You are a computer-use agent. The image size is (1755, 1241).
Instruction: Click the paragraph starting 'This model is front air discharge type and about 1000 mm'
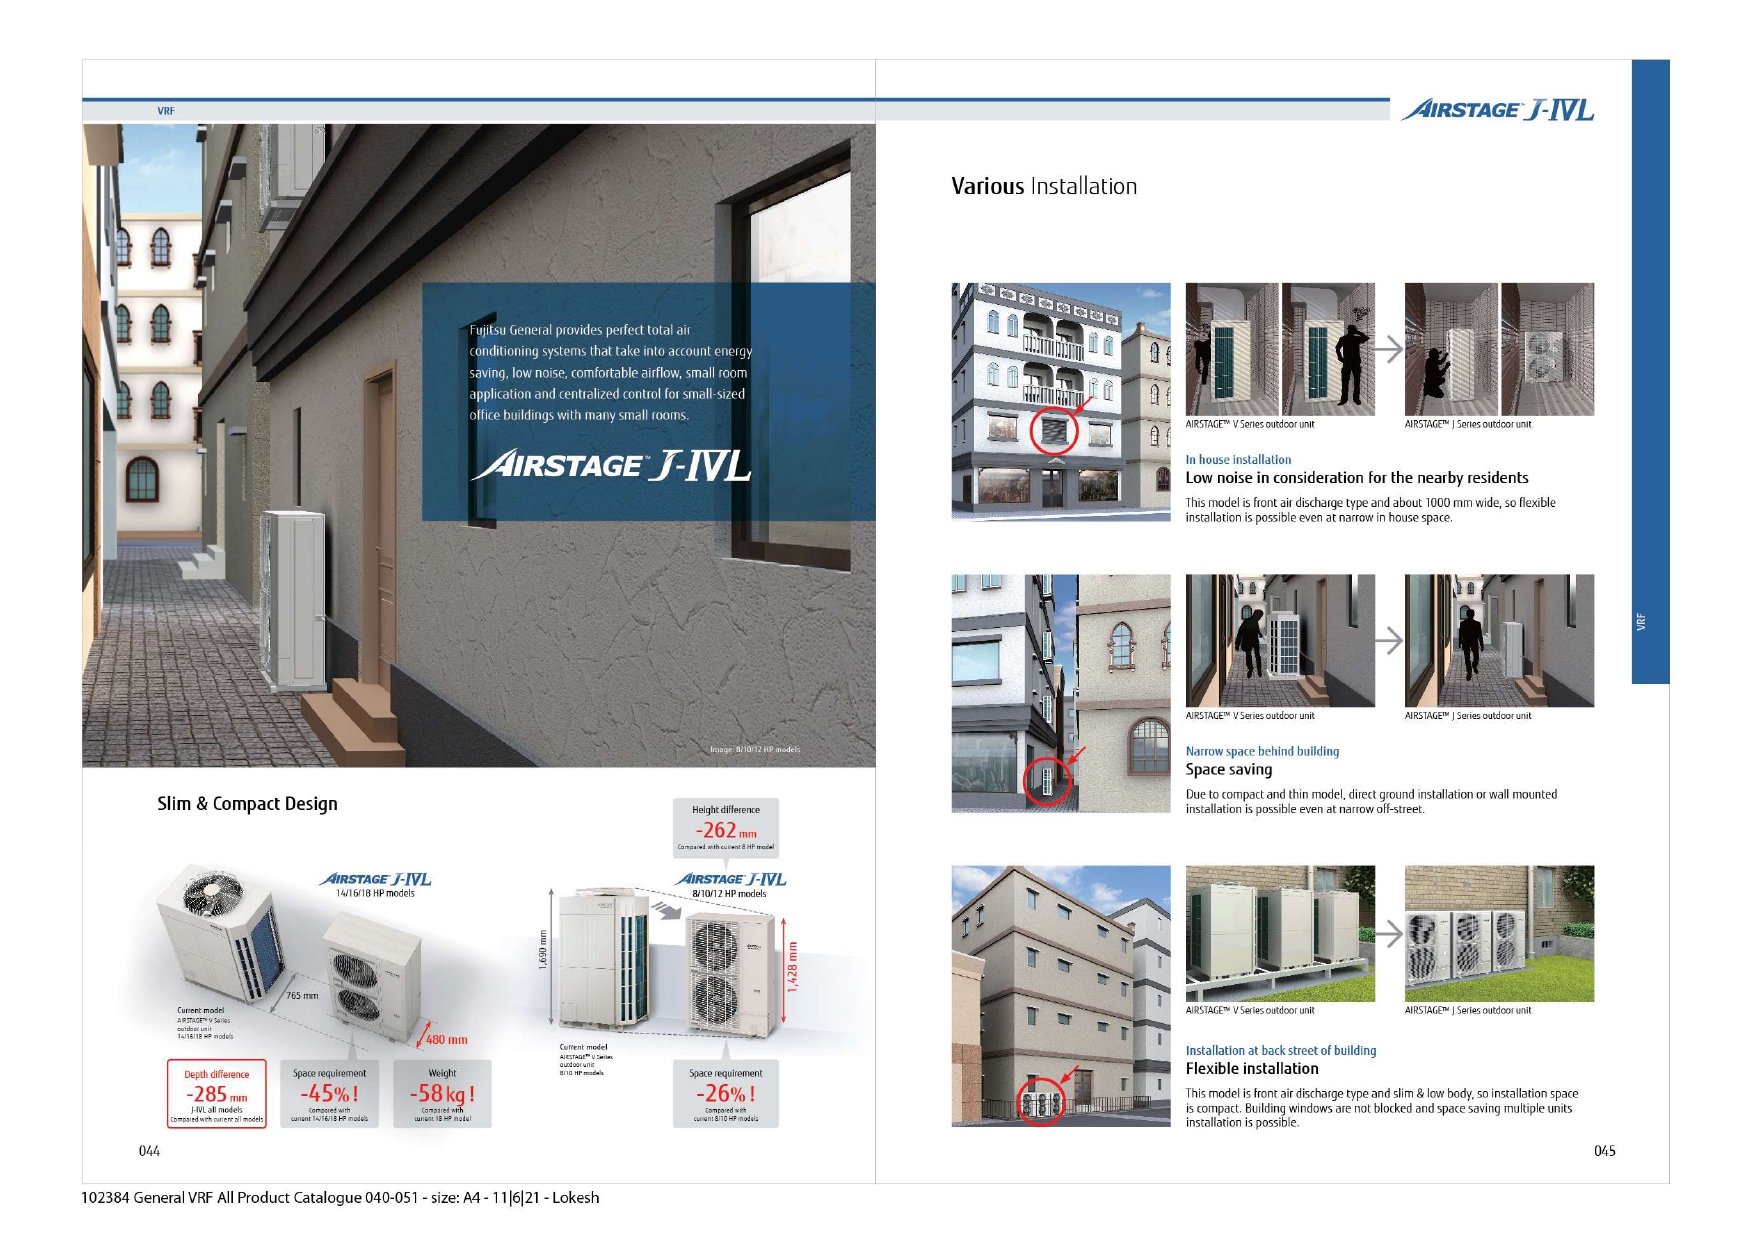coord(1371,510)
